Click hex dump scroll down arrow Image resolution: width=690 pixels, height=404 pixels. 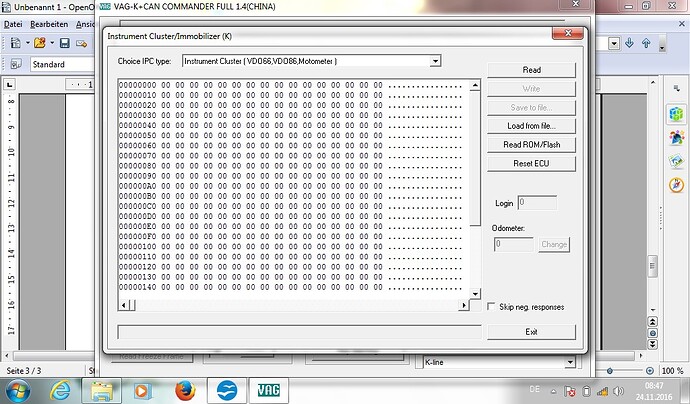pyautogui.click(x=475, y=294)
